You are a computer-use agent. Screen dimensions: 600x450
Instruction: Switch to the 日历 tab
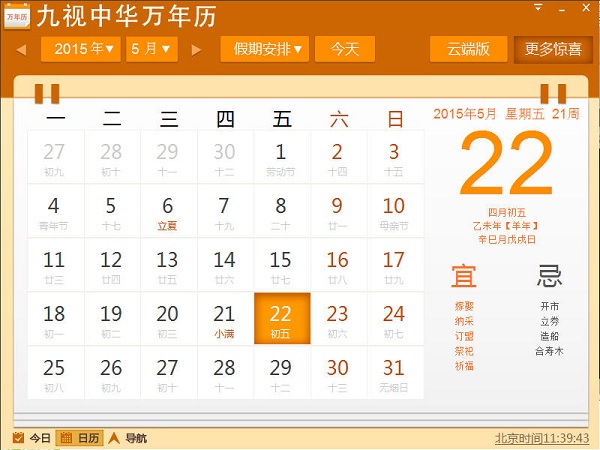pyautogui.click(x=80, y=438)
